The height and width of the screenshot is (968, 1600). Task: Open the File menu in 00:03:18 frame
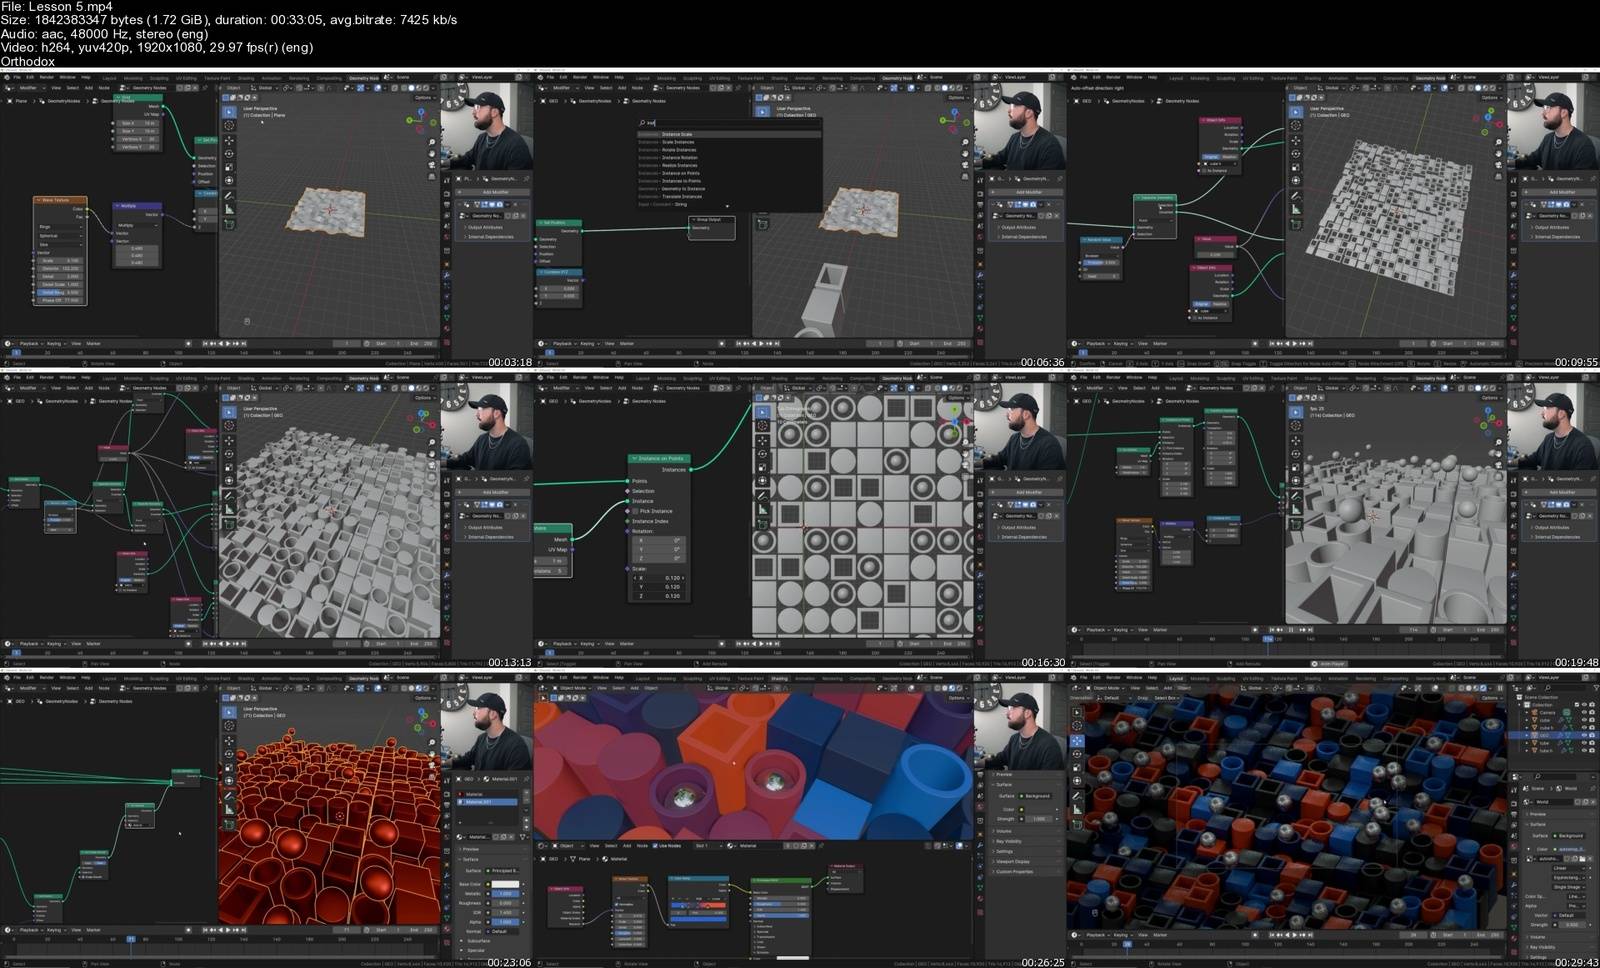pyautogui.click(x=17, y=77)
